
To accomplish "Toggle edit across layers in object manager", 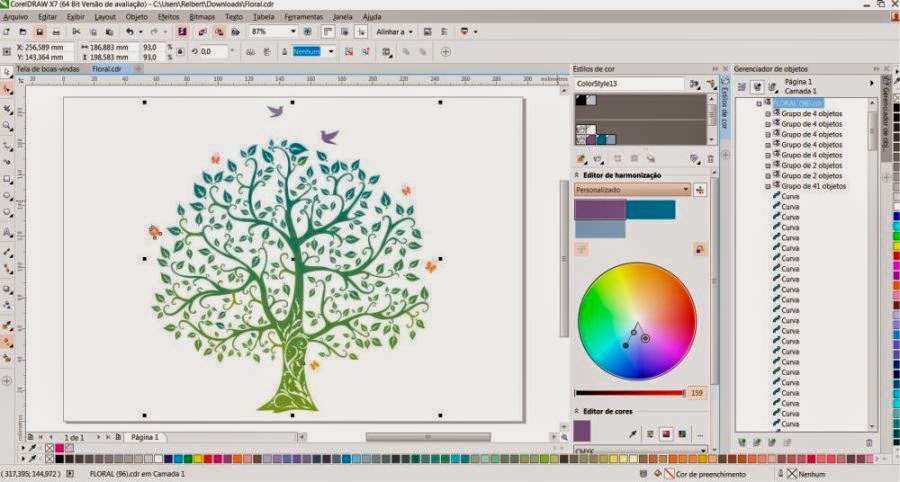I will click(x=757, y=87).
